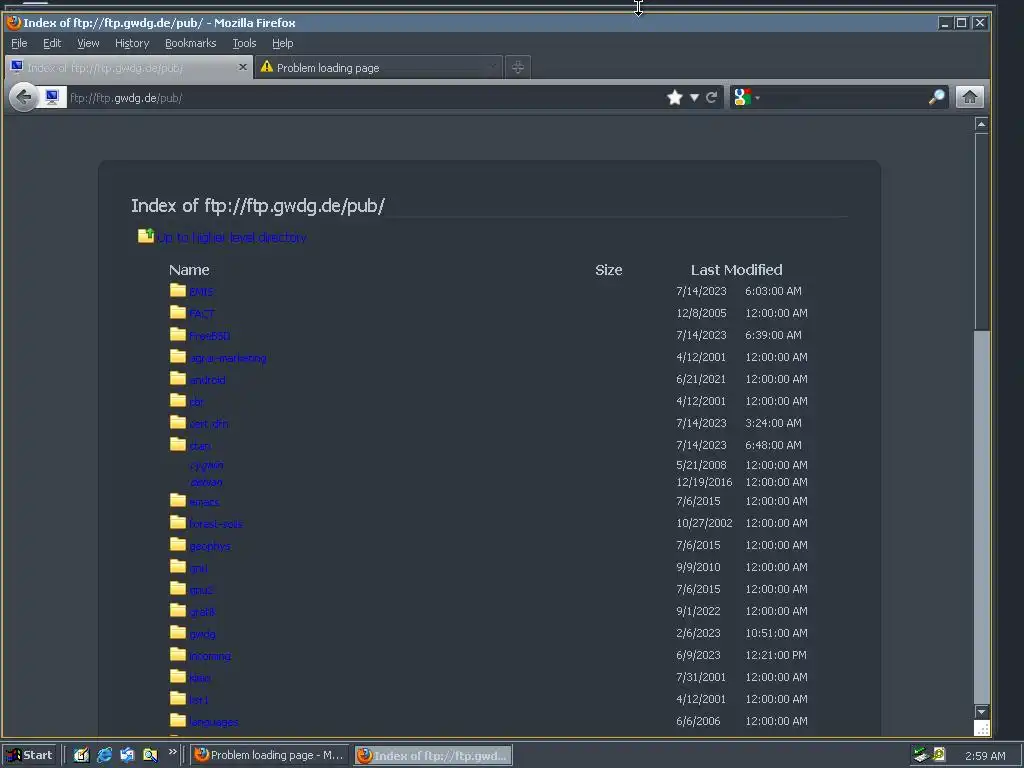This screenshot has width=1024, height=768.
Task: Click folder icon next to gwdg
Action: [x=178, y=632]
